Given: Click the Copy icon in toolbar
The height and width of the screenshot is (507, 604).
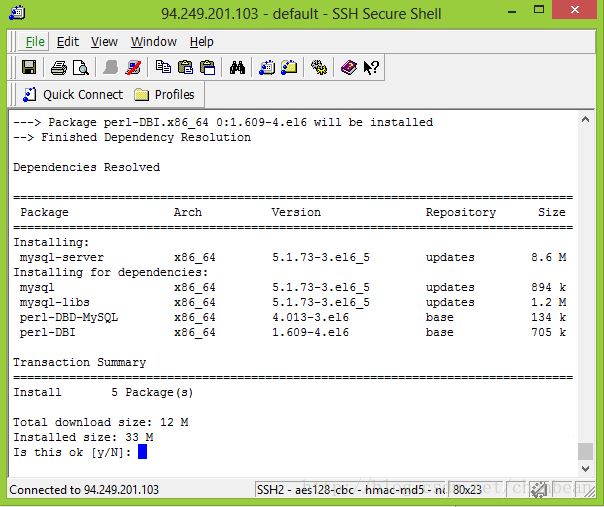Looking at the screenshot, I should point(163,68).
